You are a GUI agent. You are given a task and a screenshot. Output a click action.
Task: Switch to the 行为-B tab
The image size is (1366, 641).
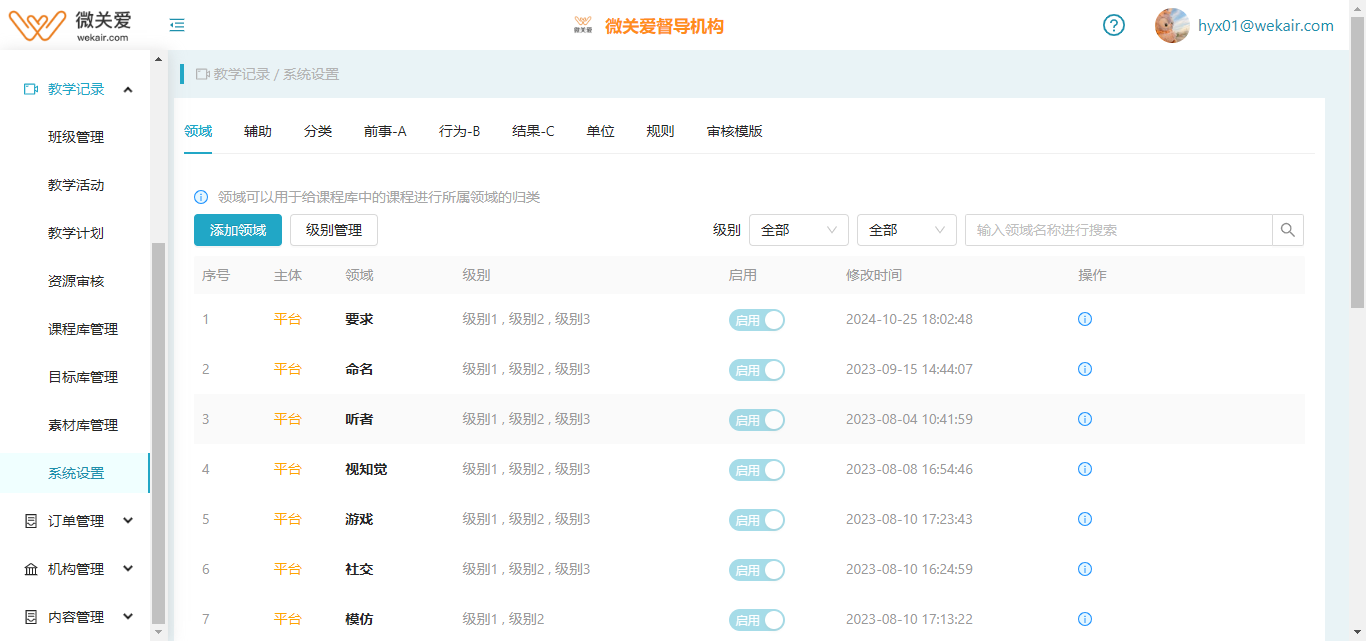[x=459, y=131]
